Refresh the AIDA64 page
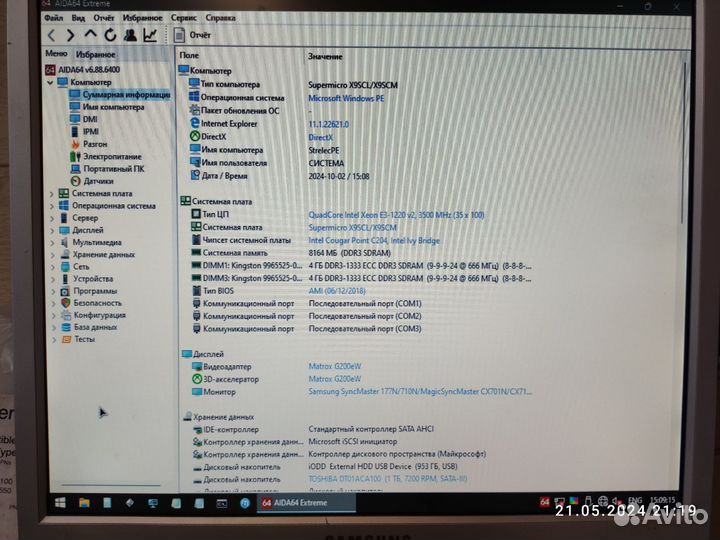 pos(110,35)
